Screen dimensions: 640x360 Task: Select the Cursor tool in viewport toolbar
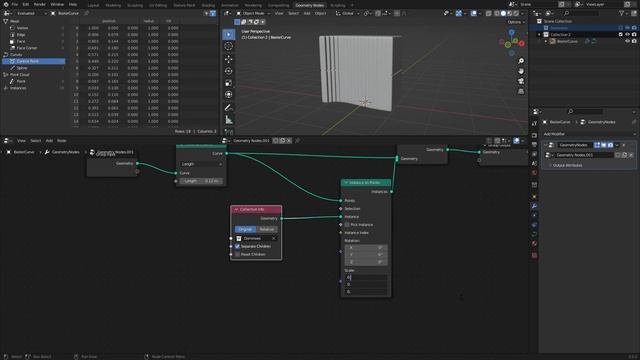tap(229, 46)
